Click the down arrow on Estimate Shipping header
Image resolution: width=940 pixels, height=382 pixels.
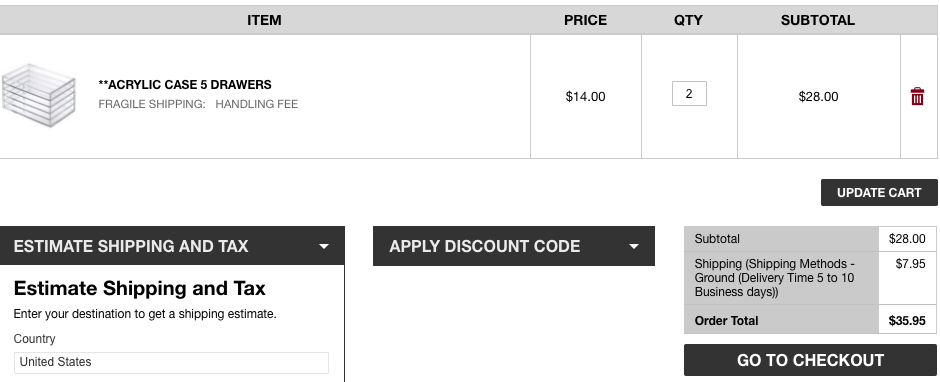[x=324, y=246]
